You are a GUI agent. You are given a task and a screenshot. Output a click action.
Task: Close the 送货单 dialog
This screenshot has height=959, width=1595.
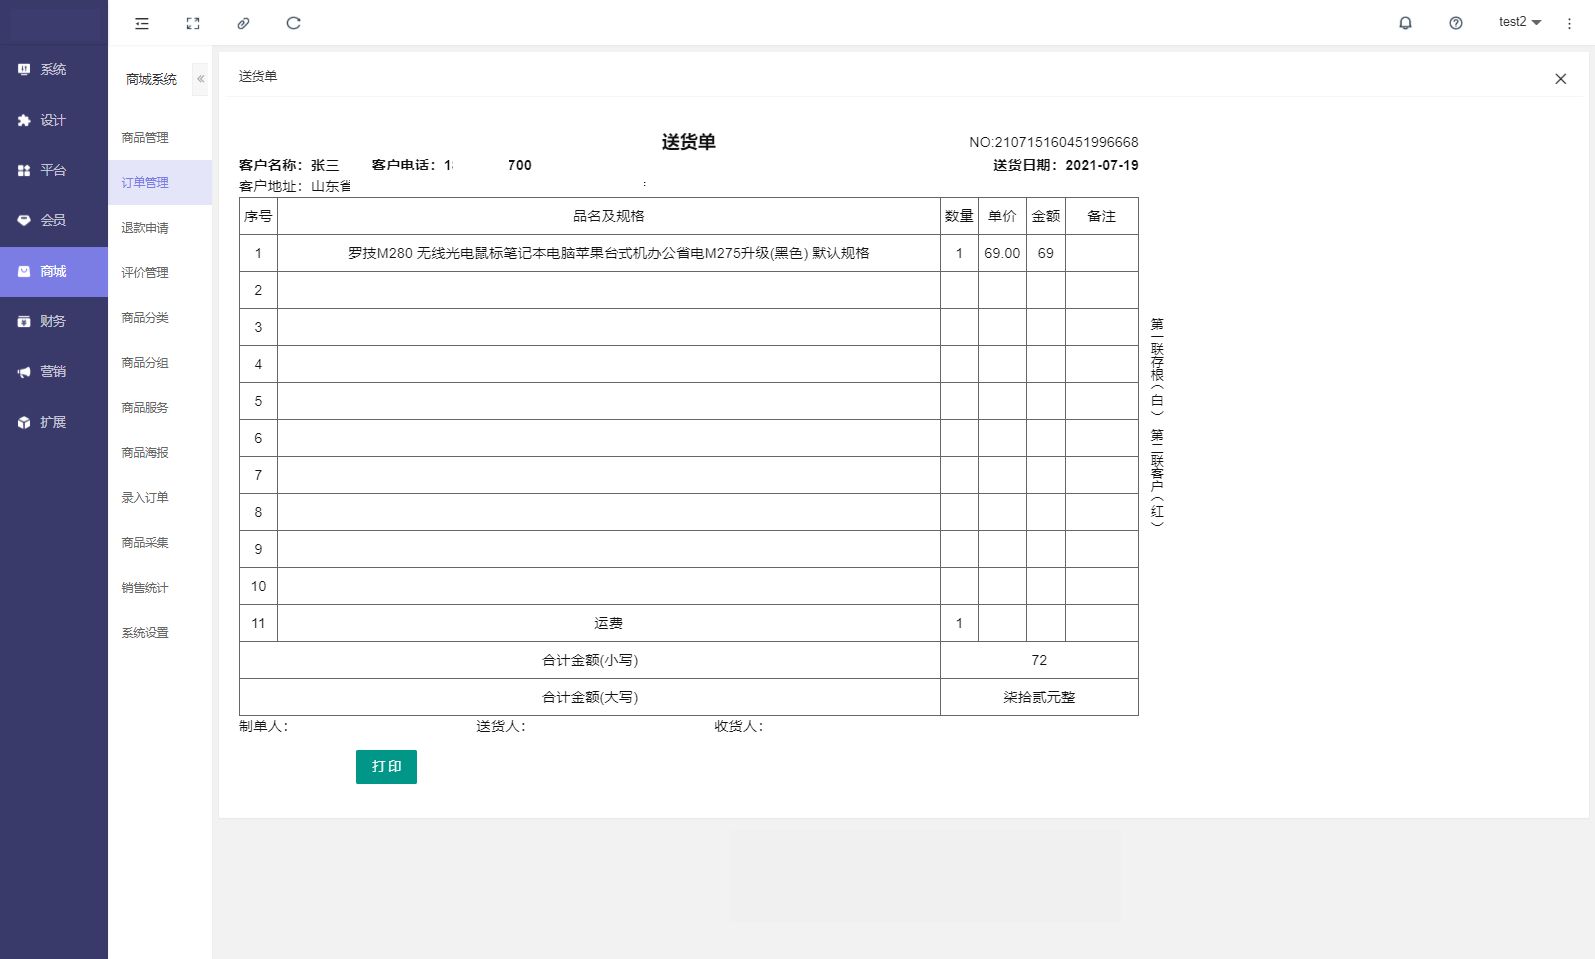[x=1560, y=79]
